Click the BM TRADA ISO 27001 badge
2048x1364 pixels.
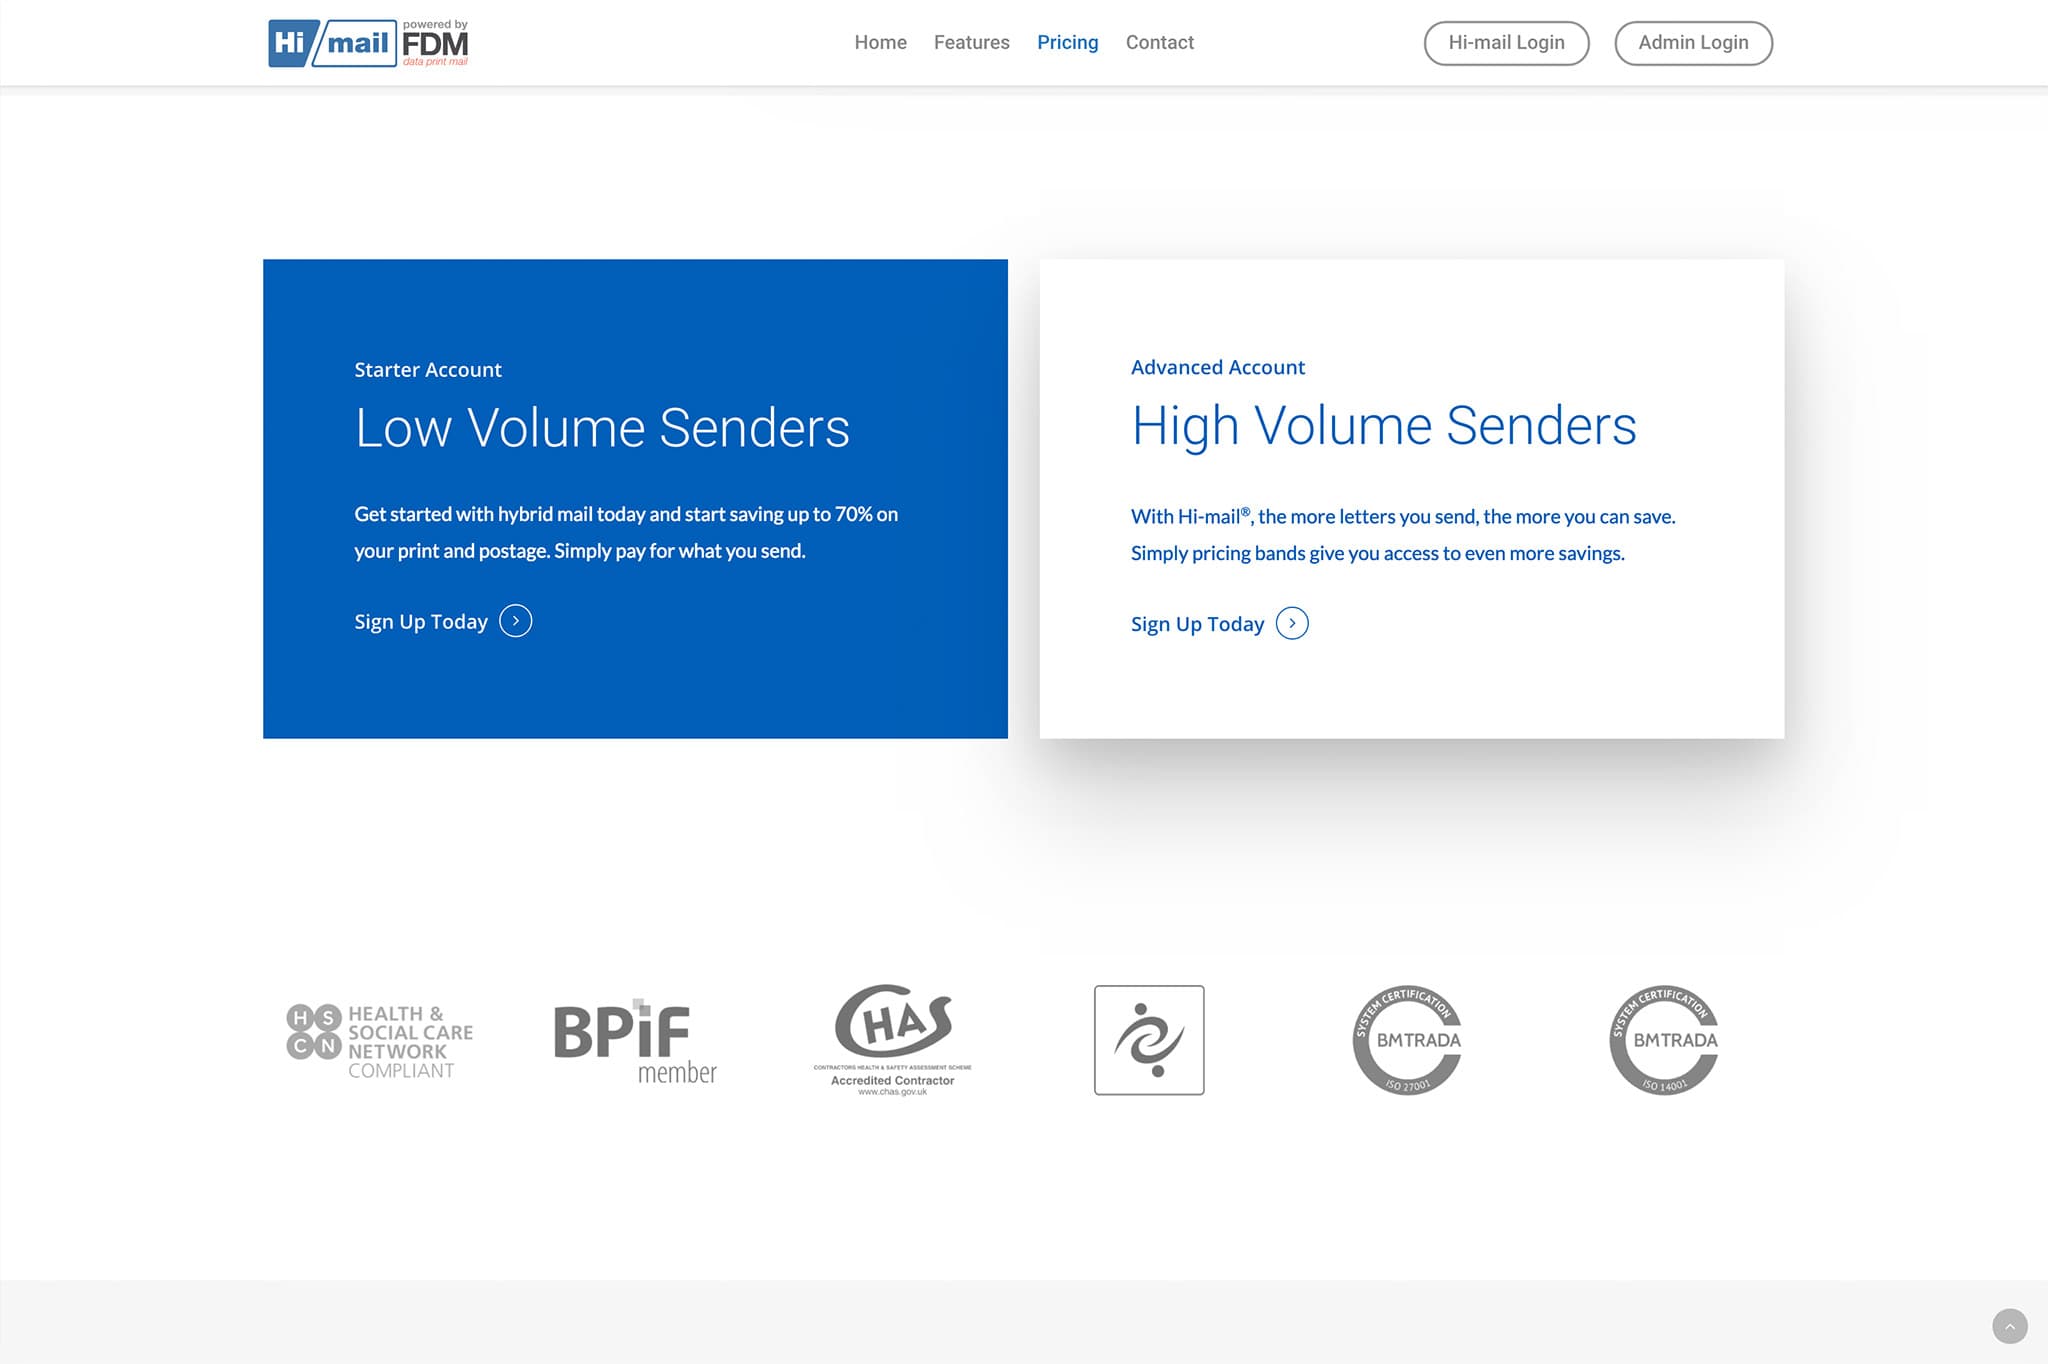(x=1406, y=1040)
